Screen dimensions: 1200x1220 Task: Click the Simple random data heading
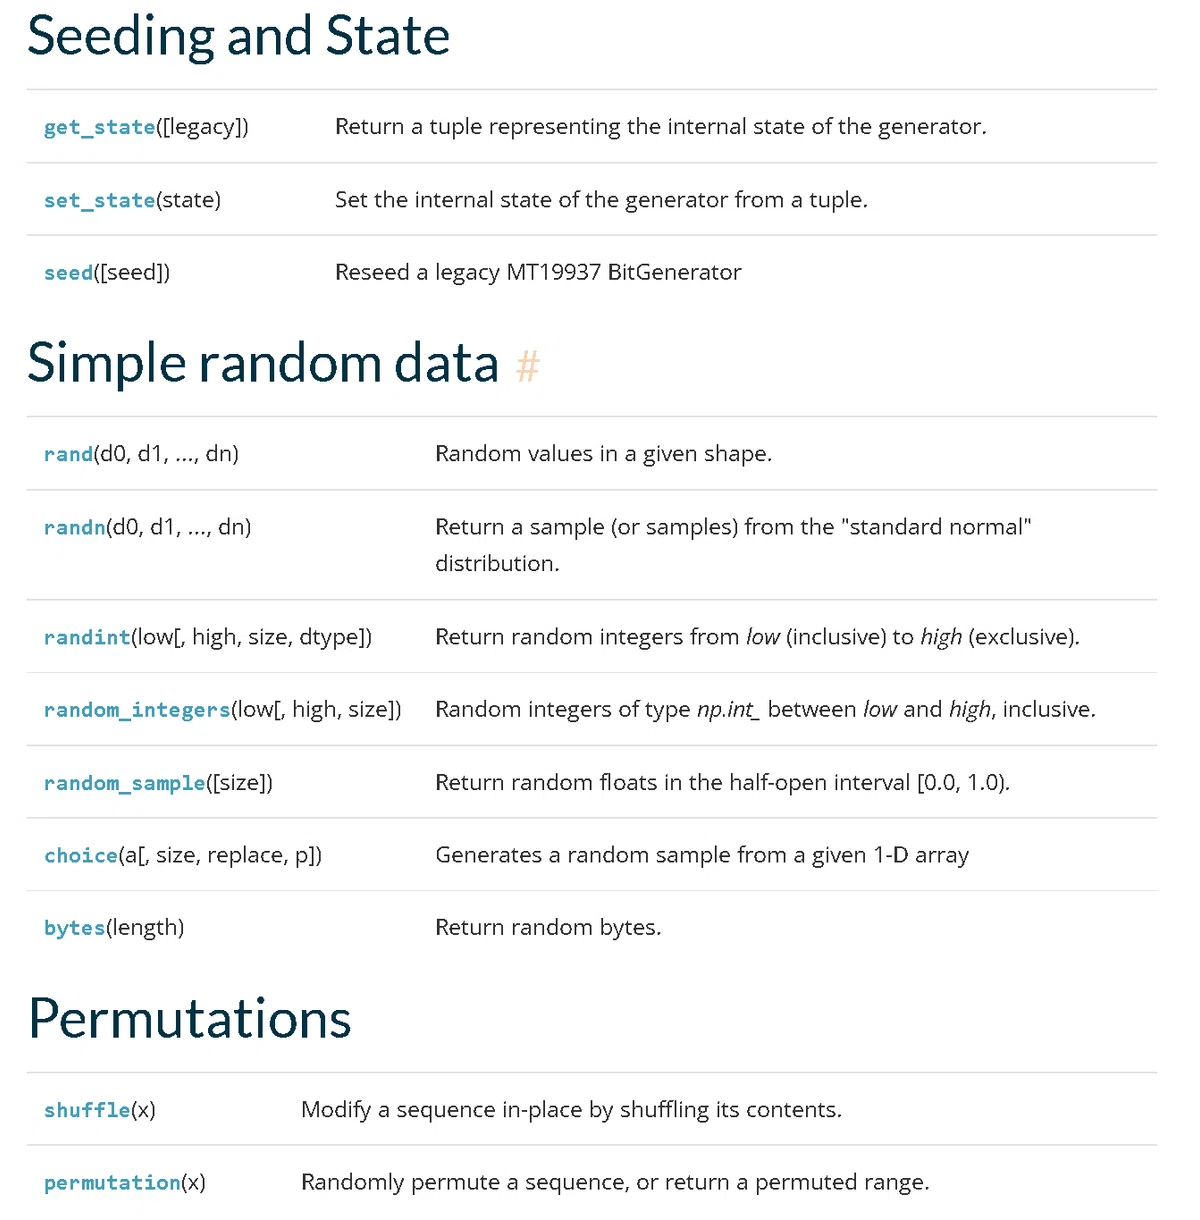263,363
